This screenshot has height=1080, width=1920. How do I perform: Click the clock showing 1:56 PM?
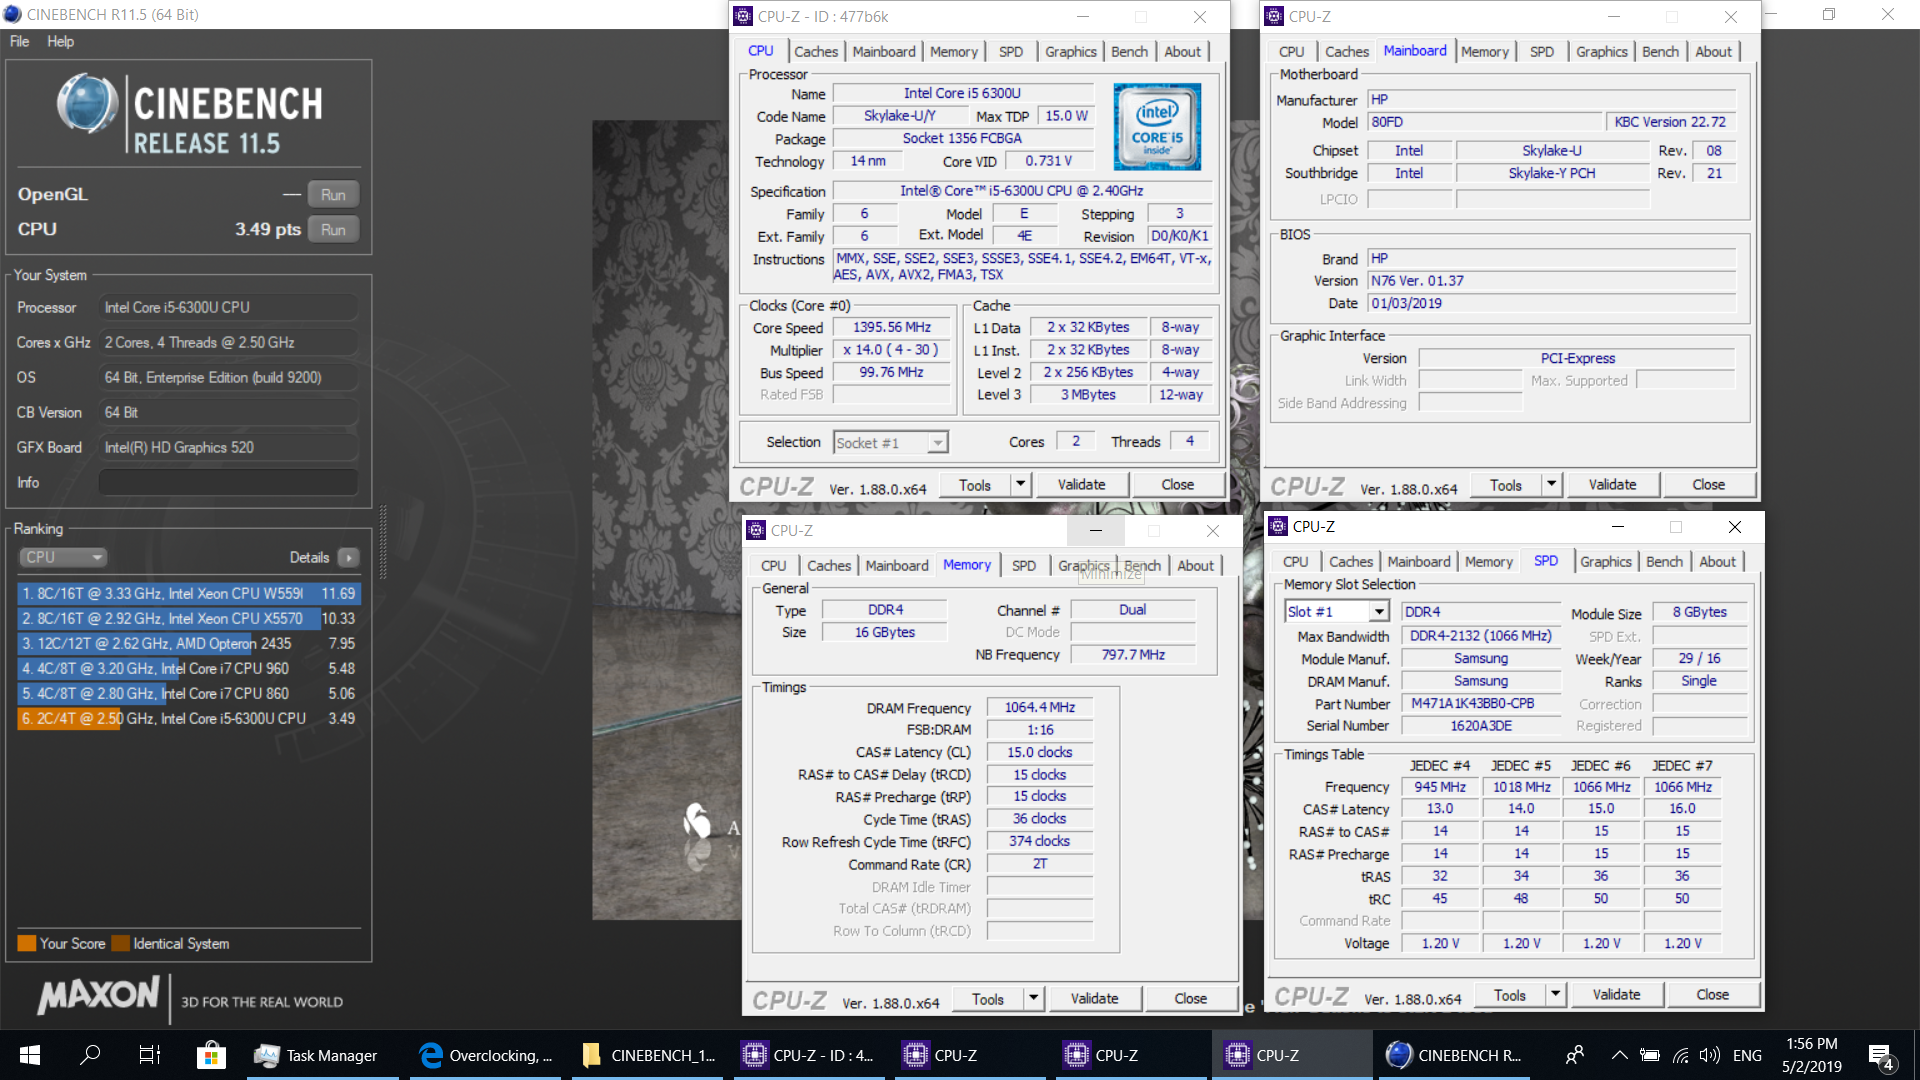pyautogui.click(x=1811, y=1043)
